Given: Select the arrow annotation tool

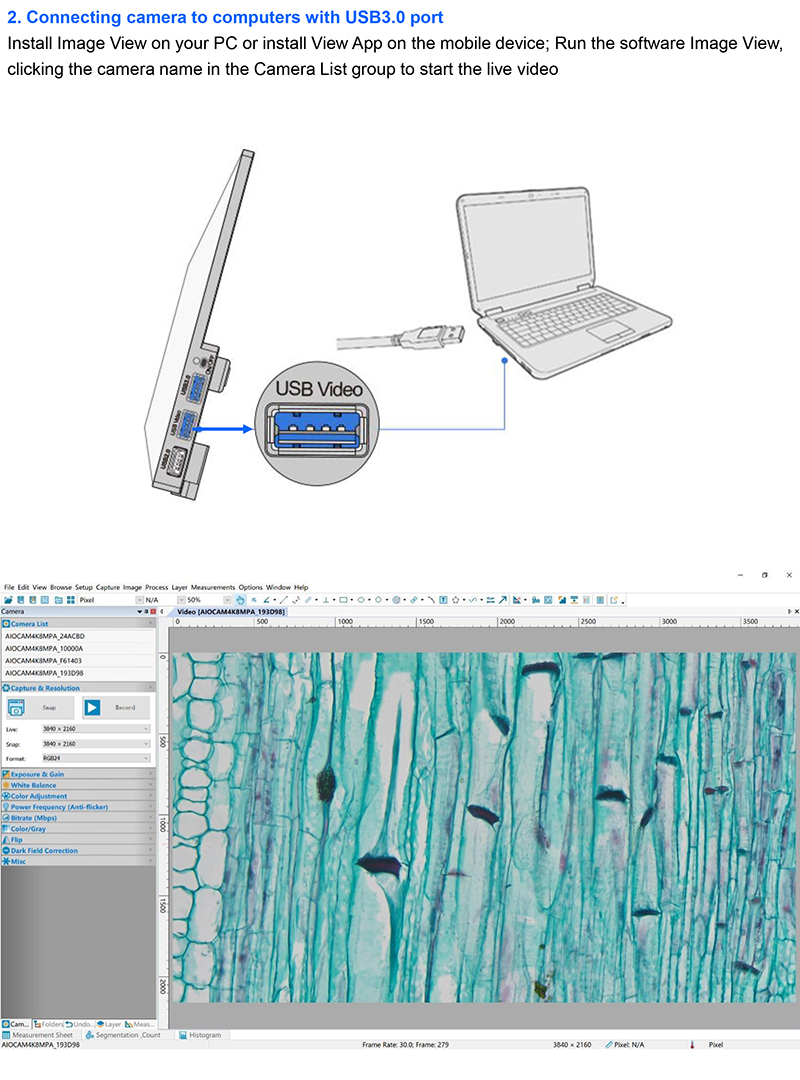Looking at the screenshot, I should (x=503, y=600).
